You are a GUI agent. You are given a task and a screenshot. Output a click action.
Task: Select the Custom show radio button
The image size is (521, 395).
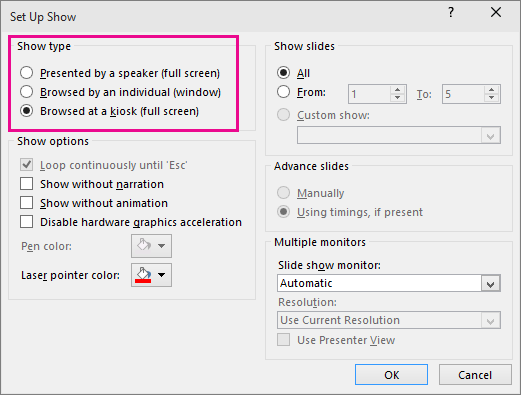pyautogui.click(x=283, y=115)
